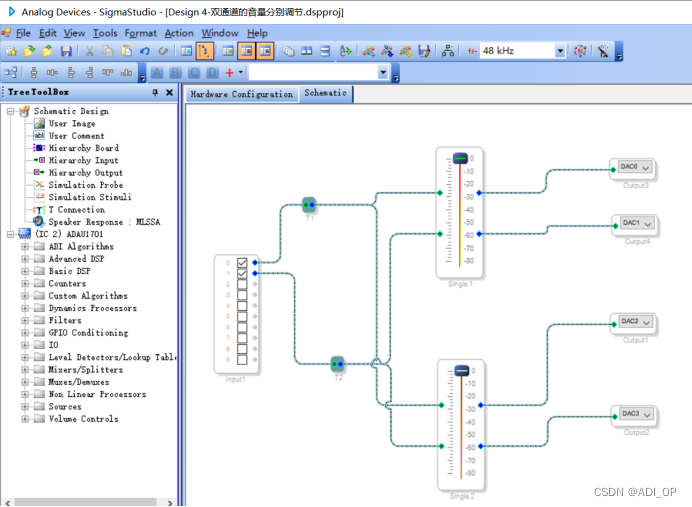The image size is (692, 507).
Task: Select Speaker Response MLSSA item
Action: pos(104,222)
